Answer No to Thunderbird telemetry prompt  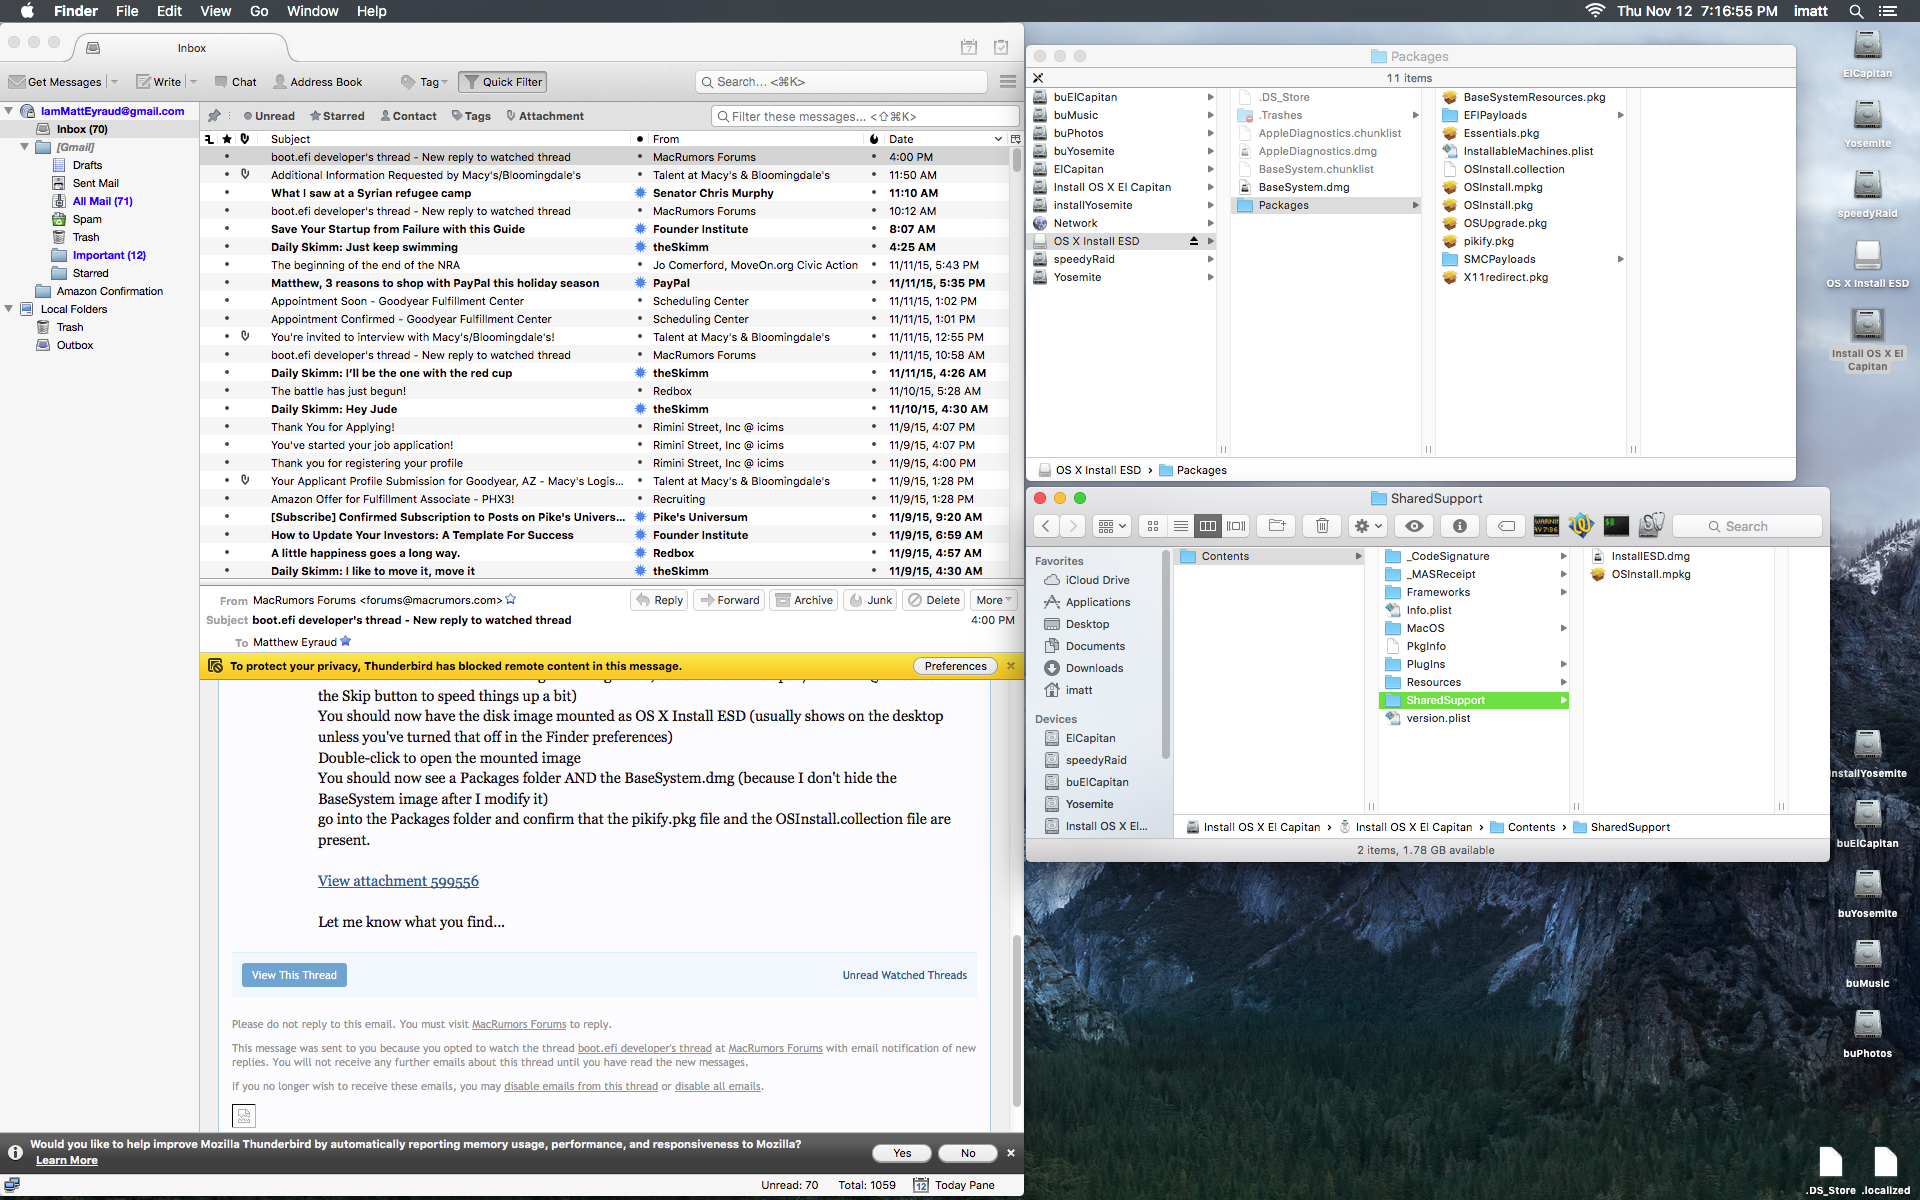pos(968,1153)
